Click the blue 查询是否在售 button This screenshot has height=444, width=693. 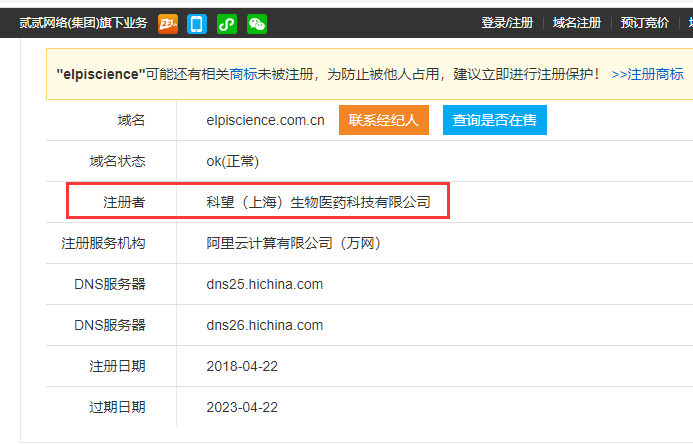coord(495,120)
